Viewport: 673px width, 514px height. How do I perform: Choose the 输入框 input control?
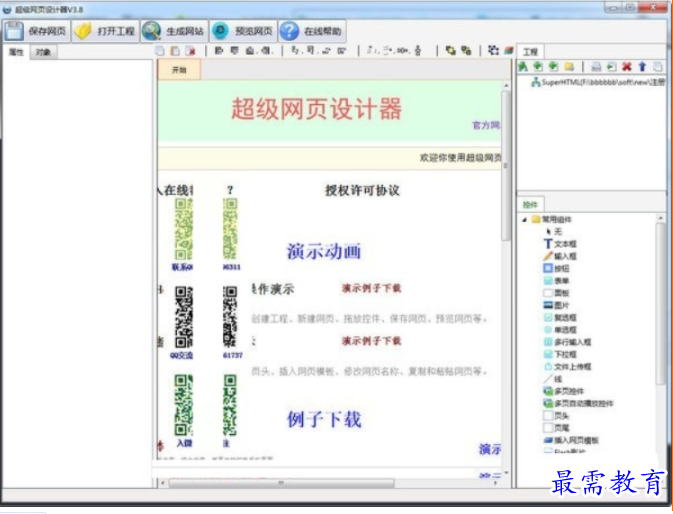(560, 256)
